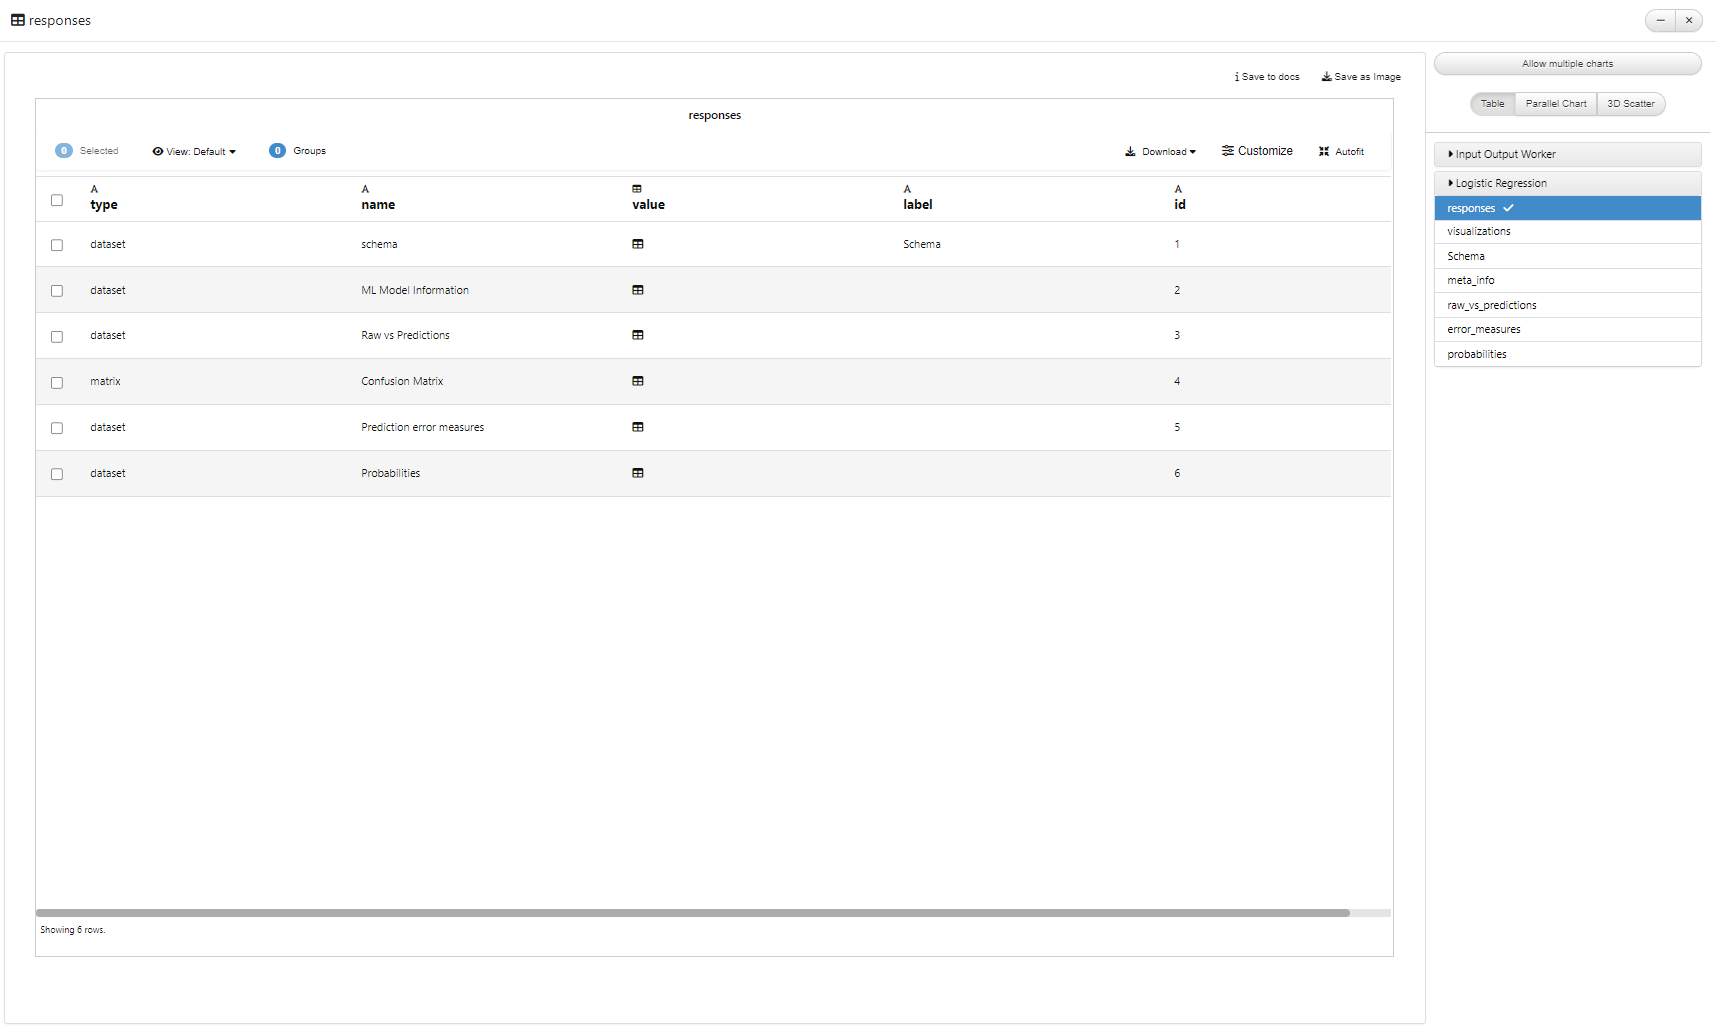This screenshot has width=1716, height=1031.
Task: Open table icon for ML Model Information row
Action: 638,290
